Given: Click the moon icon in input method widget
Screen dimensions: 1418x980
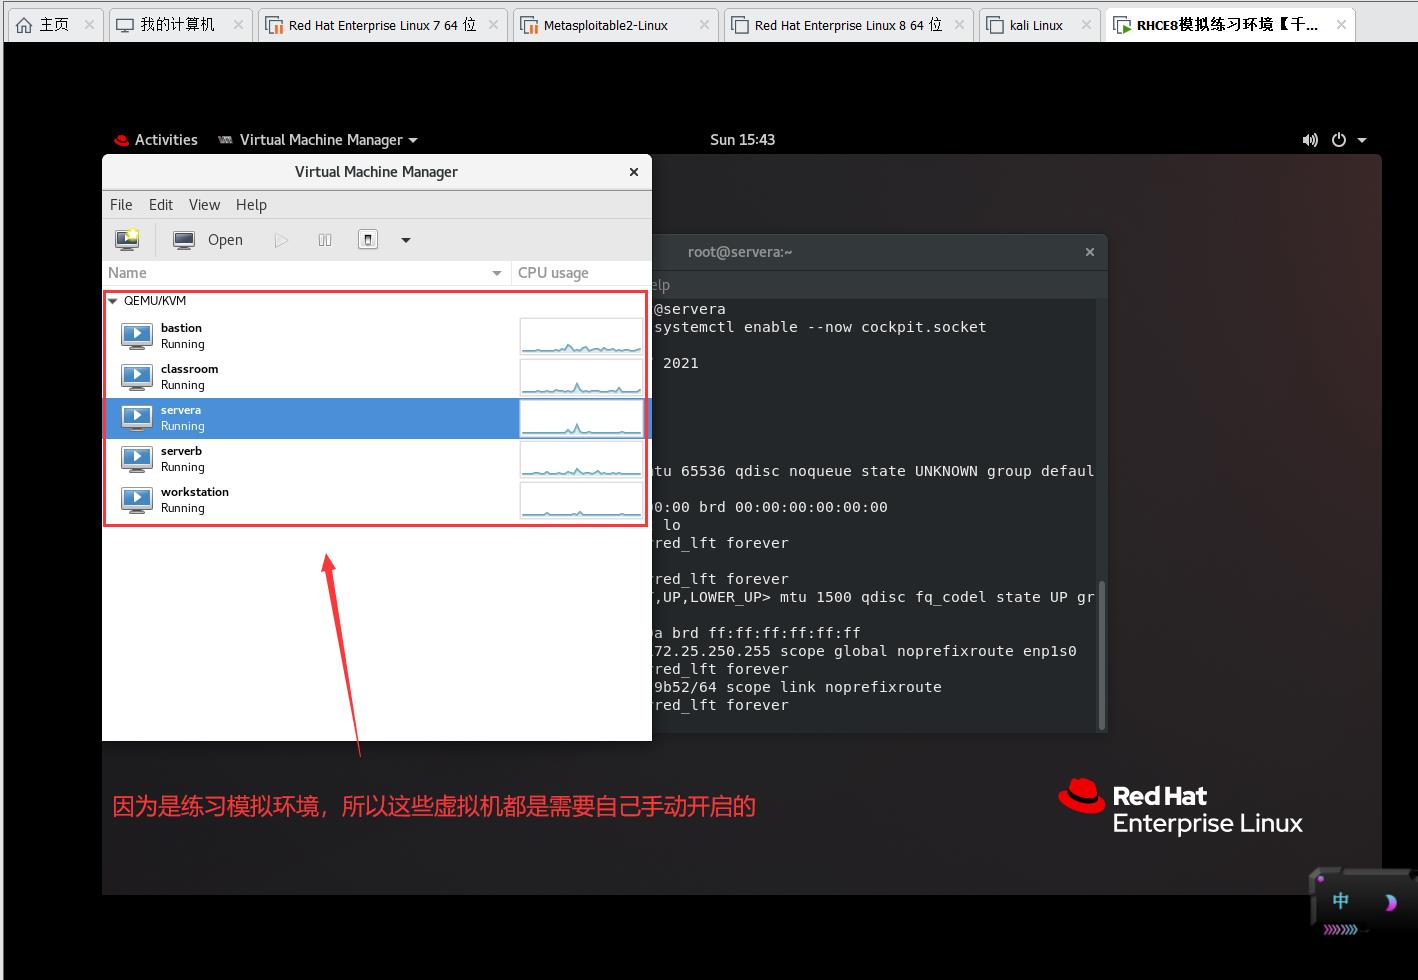Looking at the screenshot, I should click(1390, 903).
